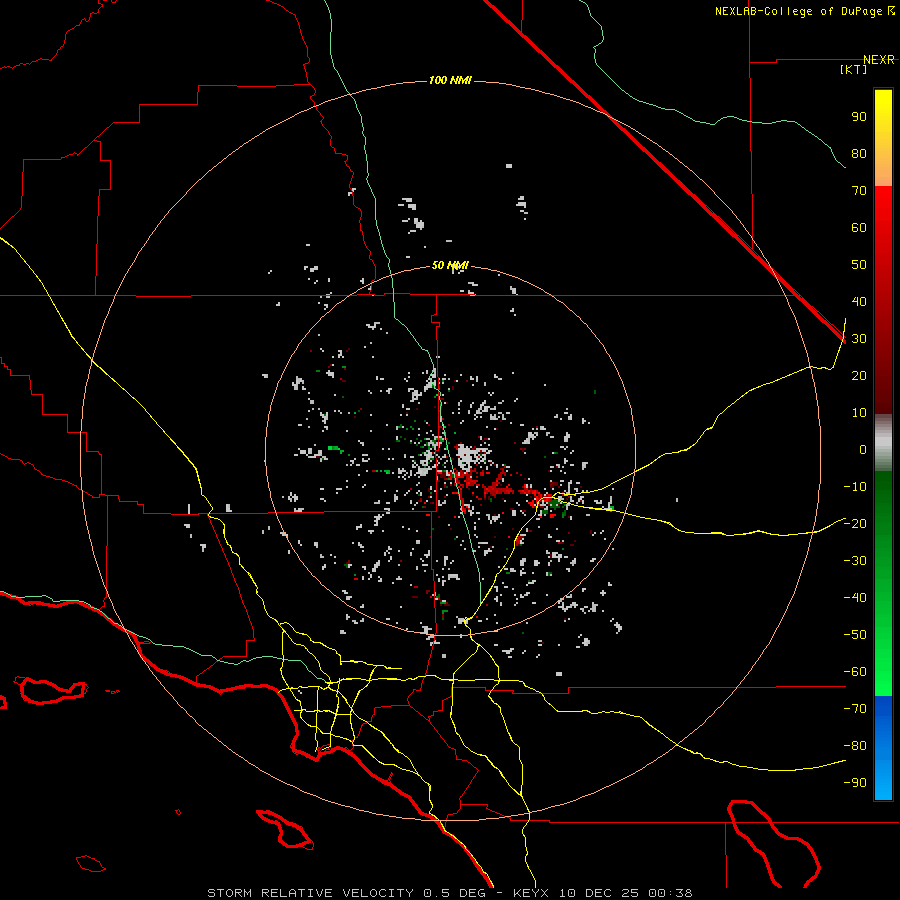Click the -50 value on the velocity scale
This screenshot has width=900, height=900.
855,634
